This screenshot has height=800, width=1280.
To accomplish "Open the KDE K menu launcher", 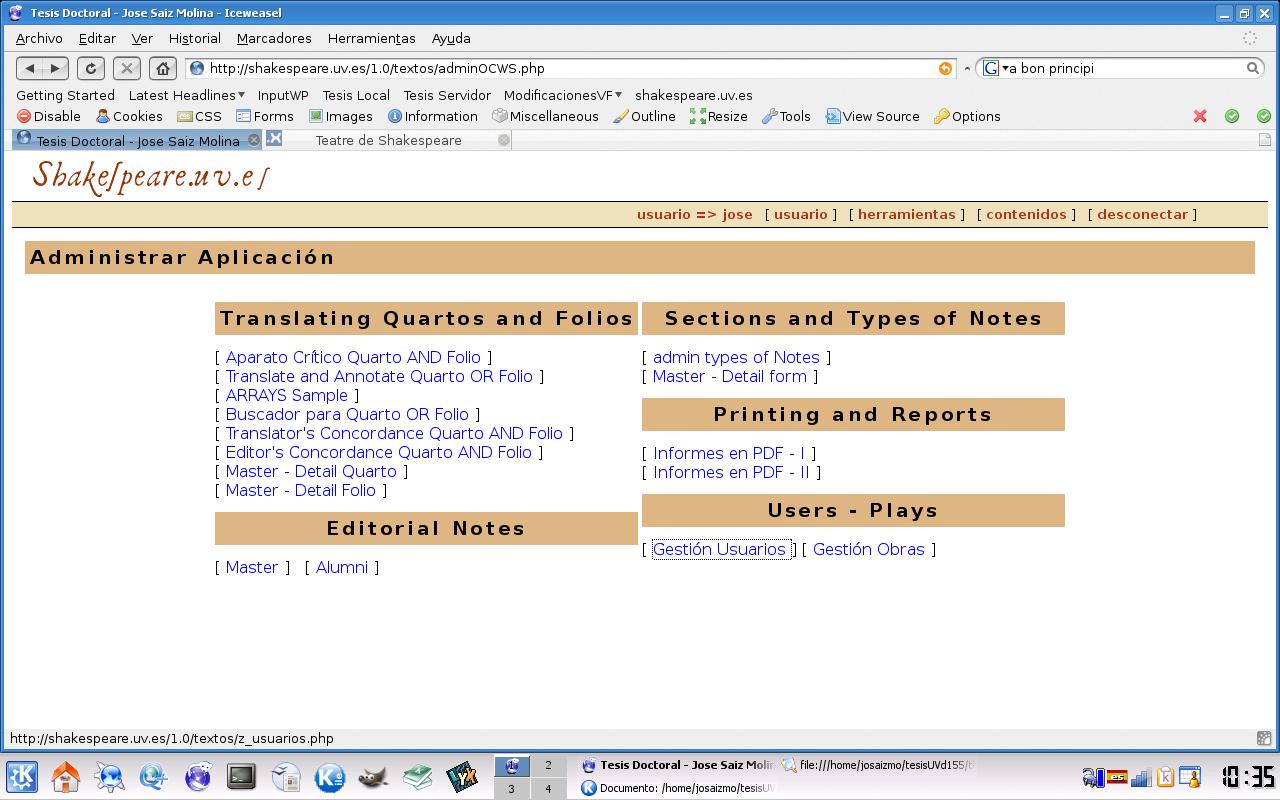I will pyautogui.click(x=22, y=776).
